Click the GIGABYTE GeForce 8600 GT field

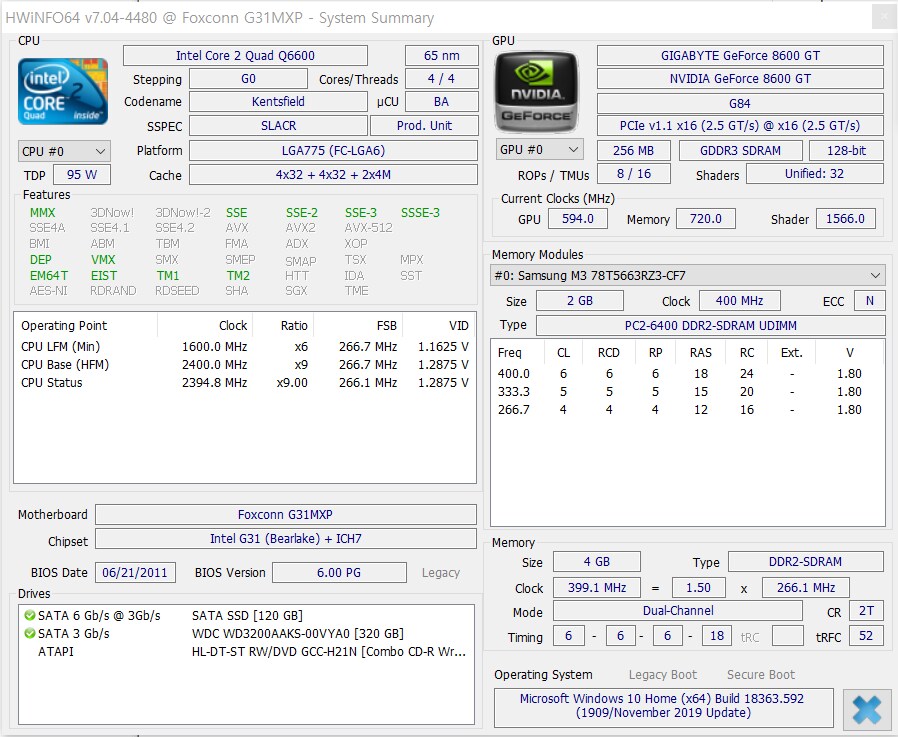pos(740,56)
